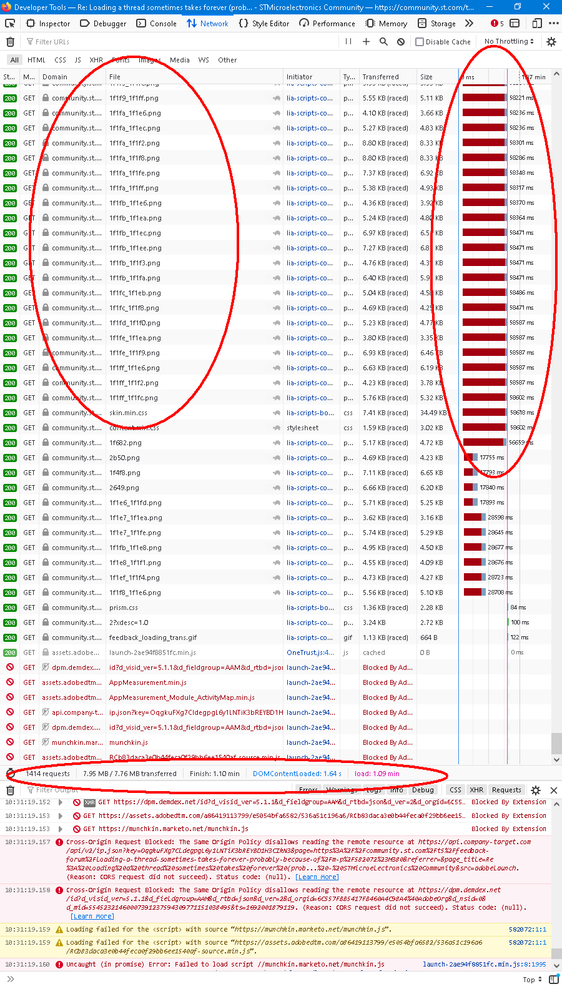Toggle the Errors console filter
The width and height of the screenshot is (562, 999).
309,790
